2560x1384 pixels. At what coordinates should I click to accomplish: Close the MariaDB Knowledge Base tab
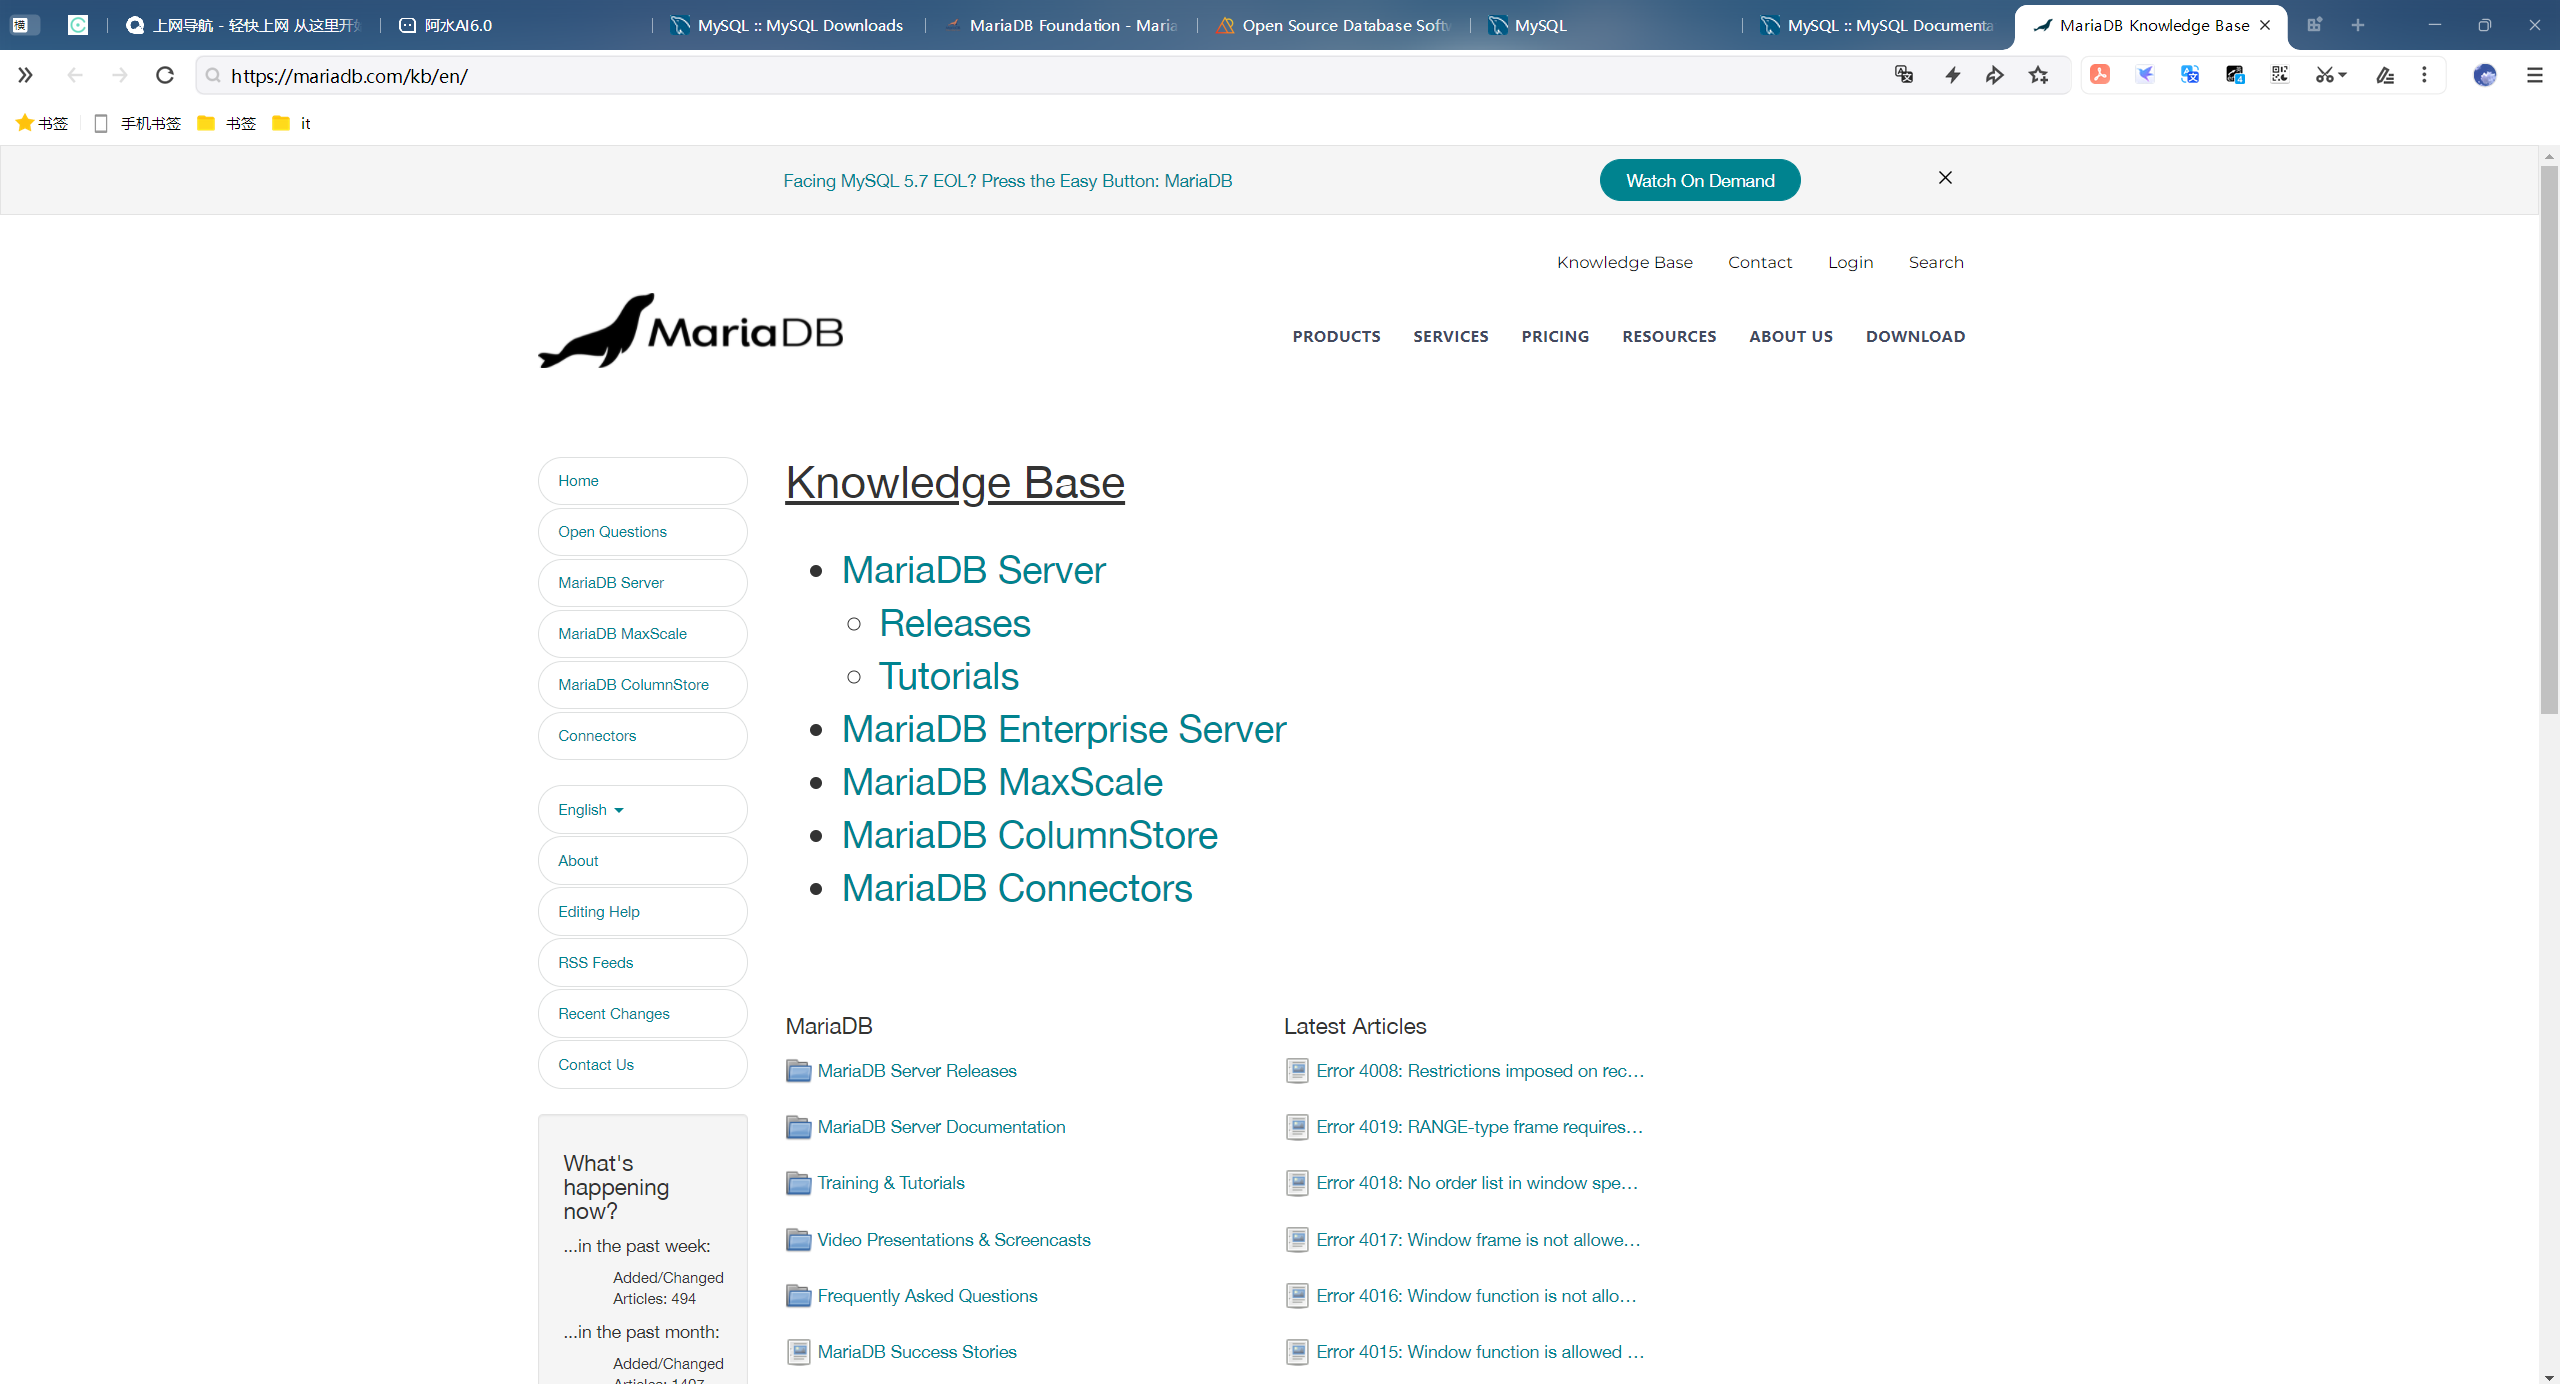[2265, 25]
